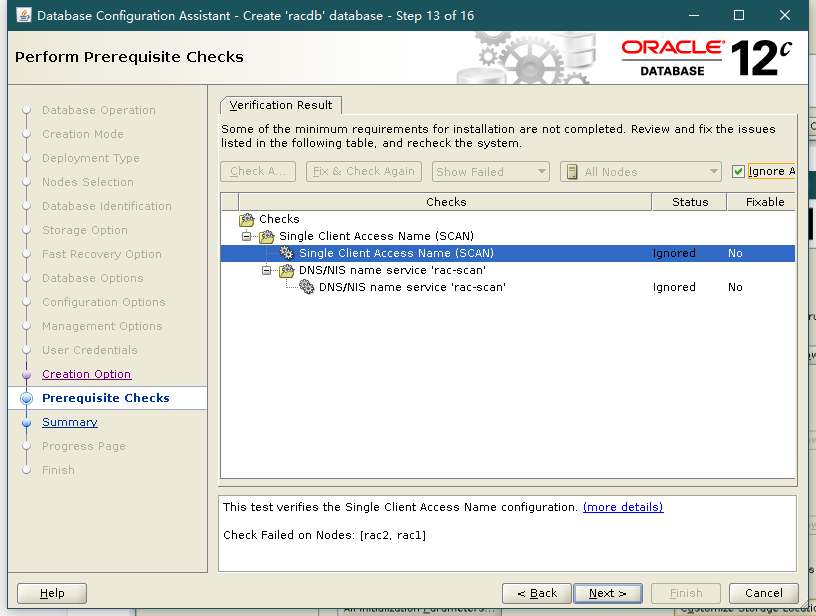Open the more details link
This screenshot has width=816, height=616.
point(623,507)
